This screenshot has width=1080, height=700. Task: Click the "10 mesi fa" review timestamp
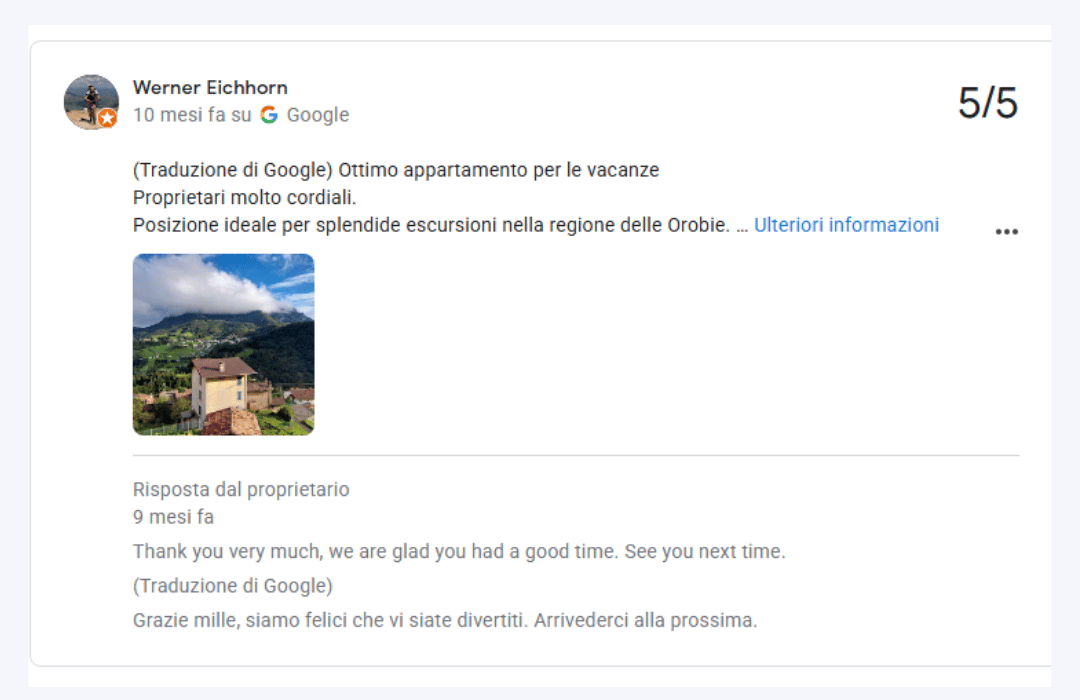(179, 115)
